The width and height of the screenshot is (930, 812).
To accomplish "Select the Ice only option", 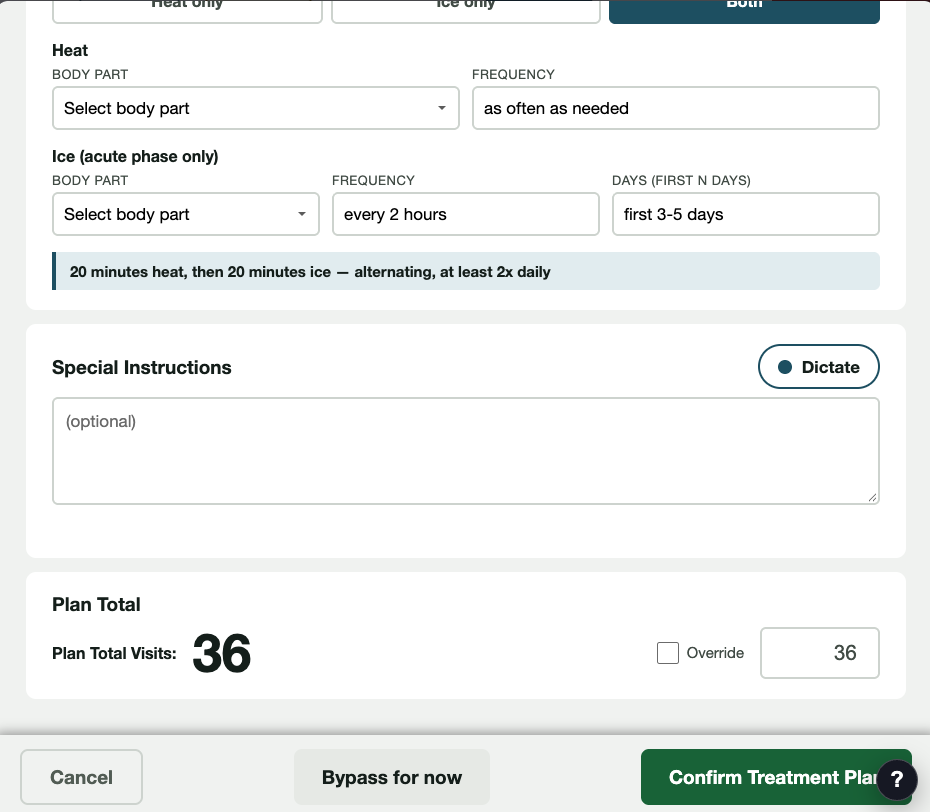I will [466, 11].
